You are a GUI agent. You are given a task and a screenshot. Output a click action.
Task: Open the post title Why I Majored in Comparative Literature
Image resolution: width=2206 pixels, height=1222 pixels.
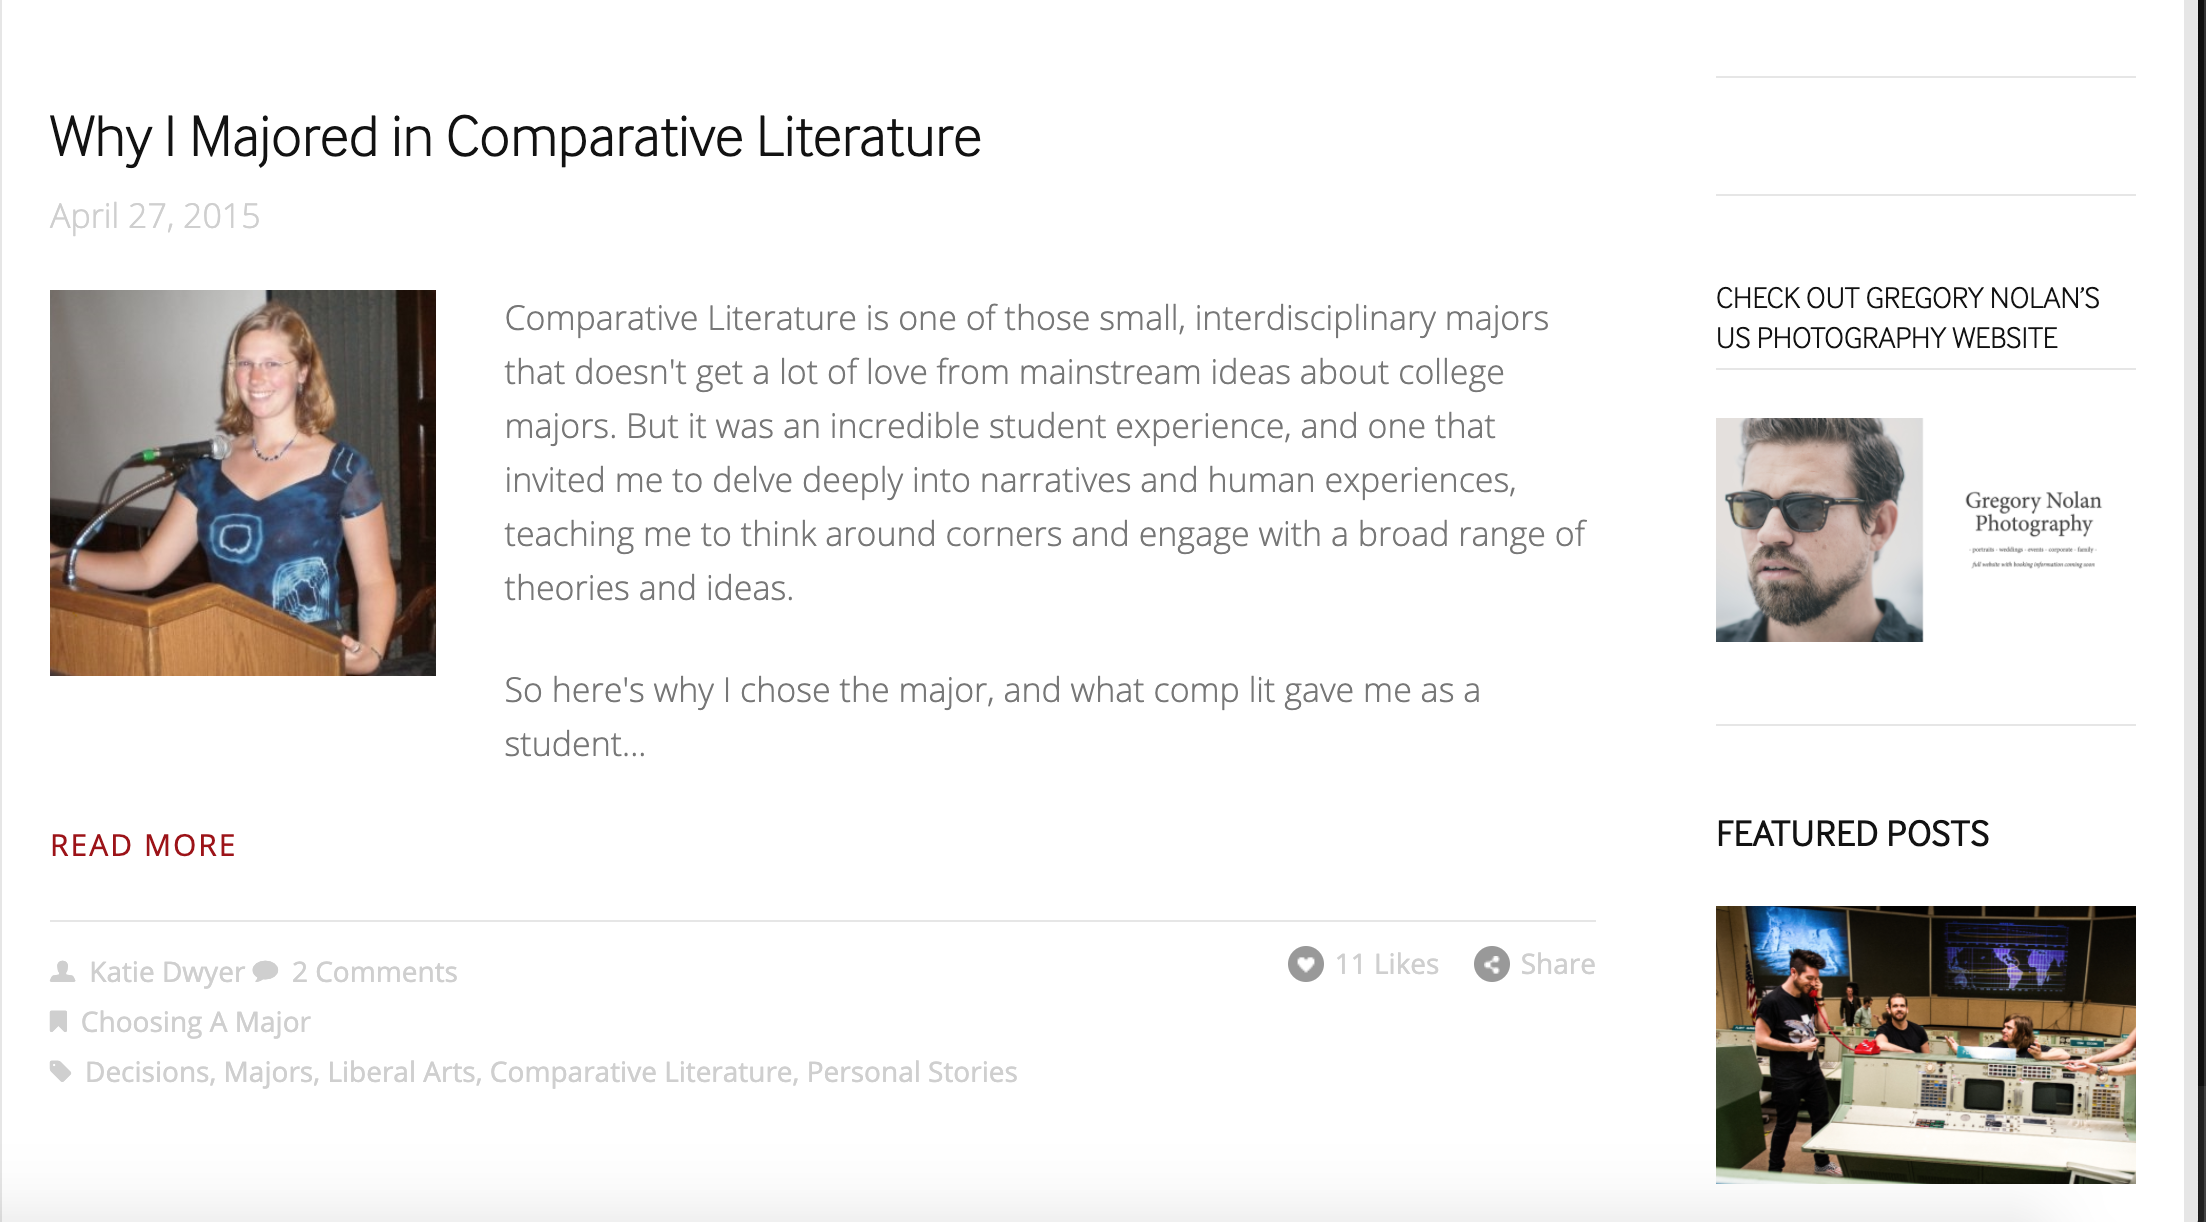pyautogui.click(x=515, y=137)
